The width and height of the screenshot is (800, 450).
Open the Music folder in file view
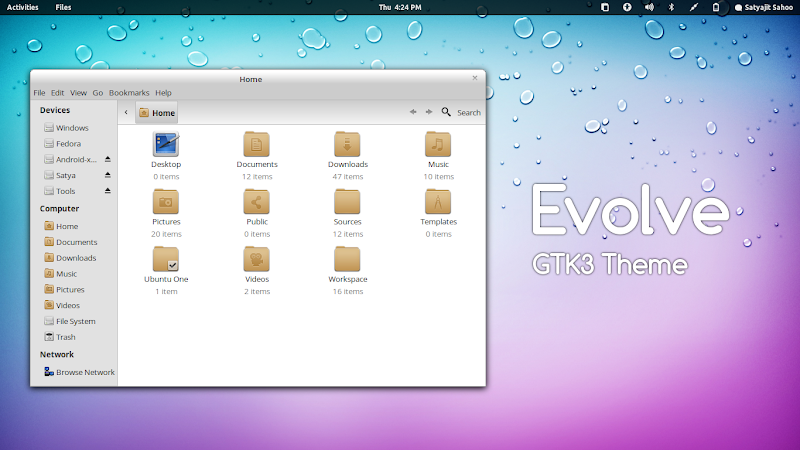coord(438,144)
